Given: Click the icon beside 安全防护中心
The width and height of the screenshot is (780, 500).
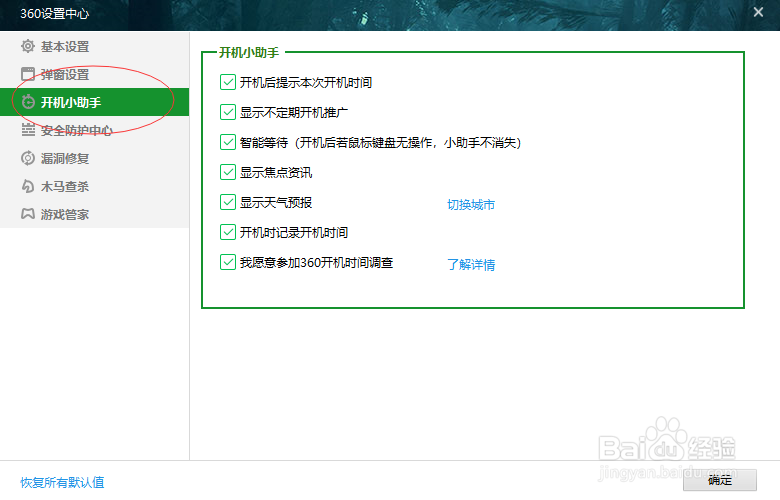Looking at the screenshot, I should click(28, 130).
